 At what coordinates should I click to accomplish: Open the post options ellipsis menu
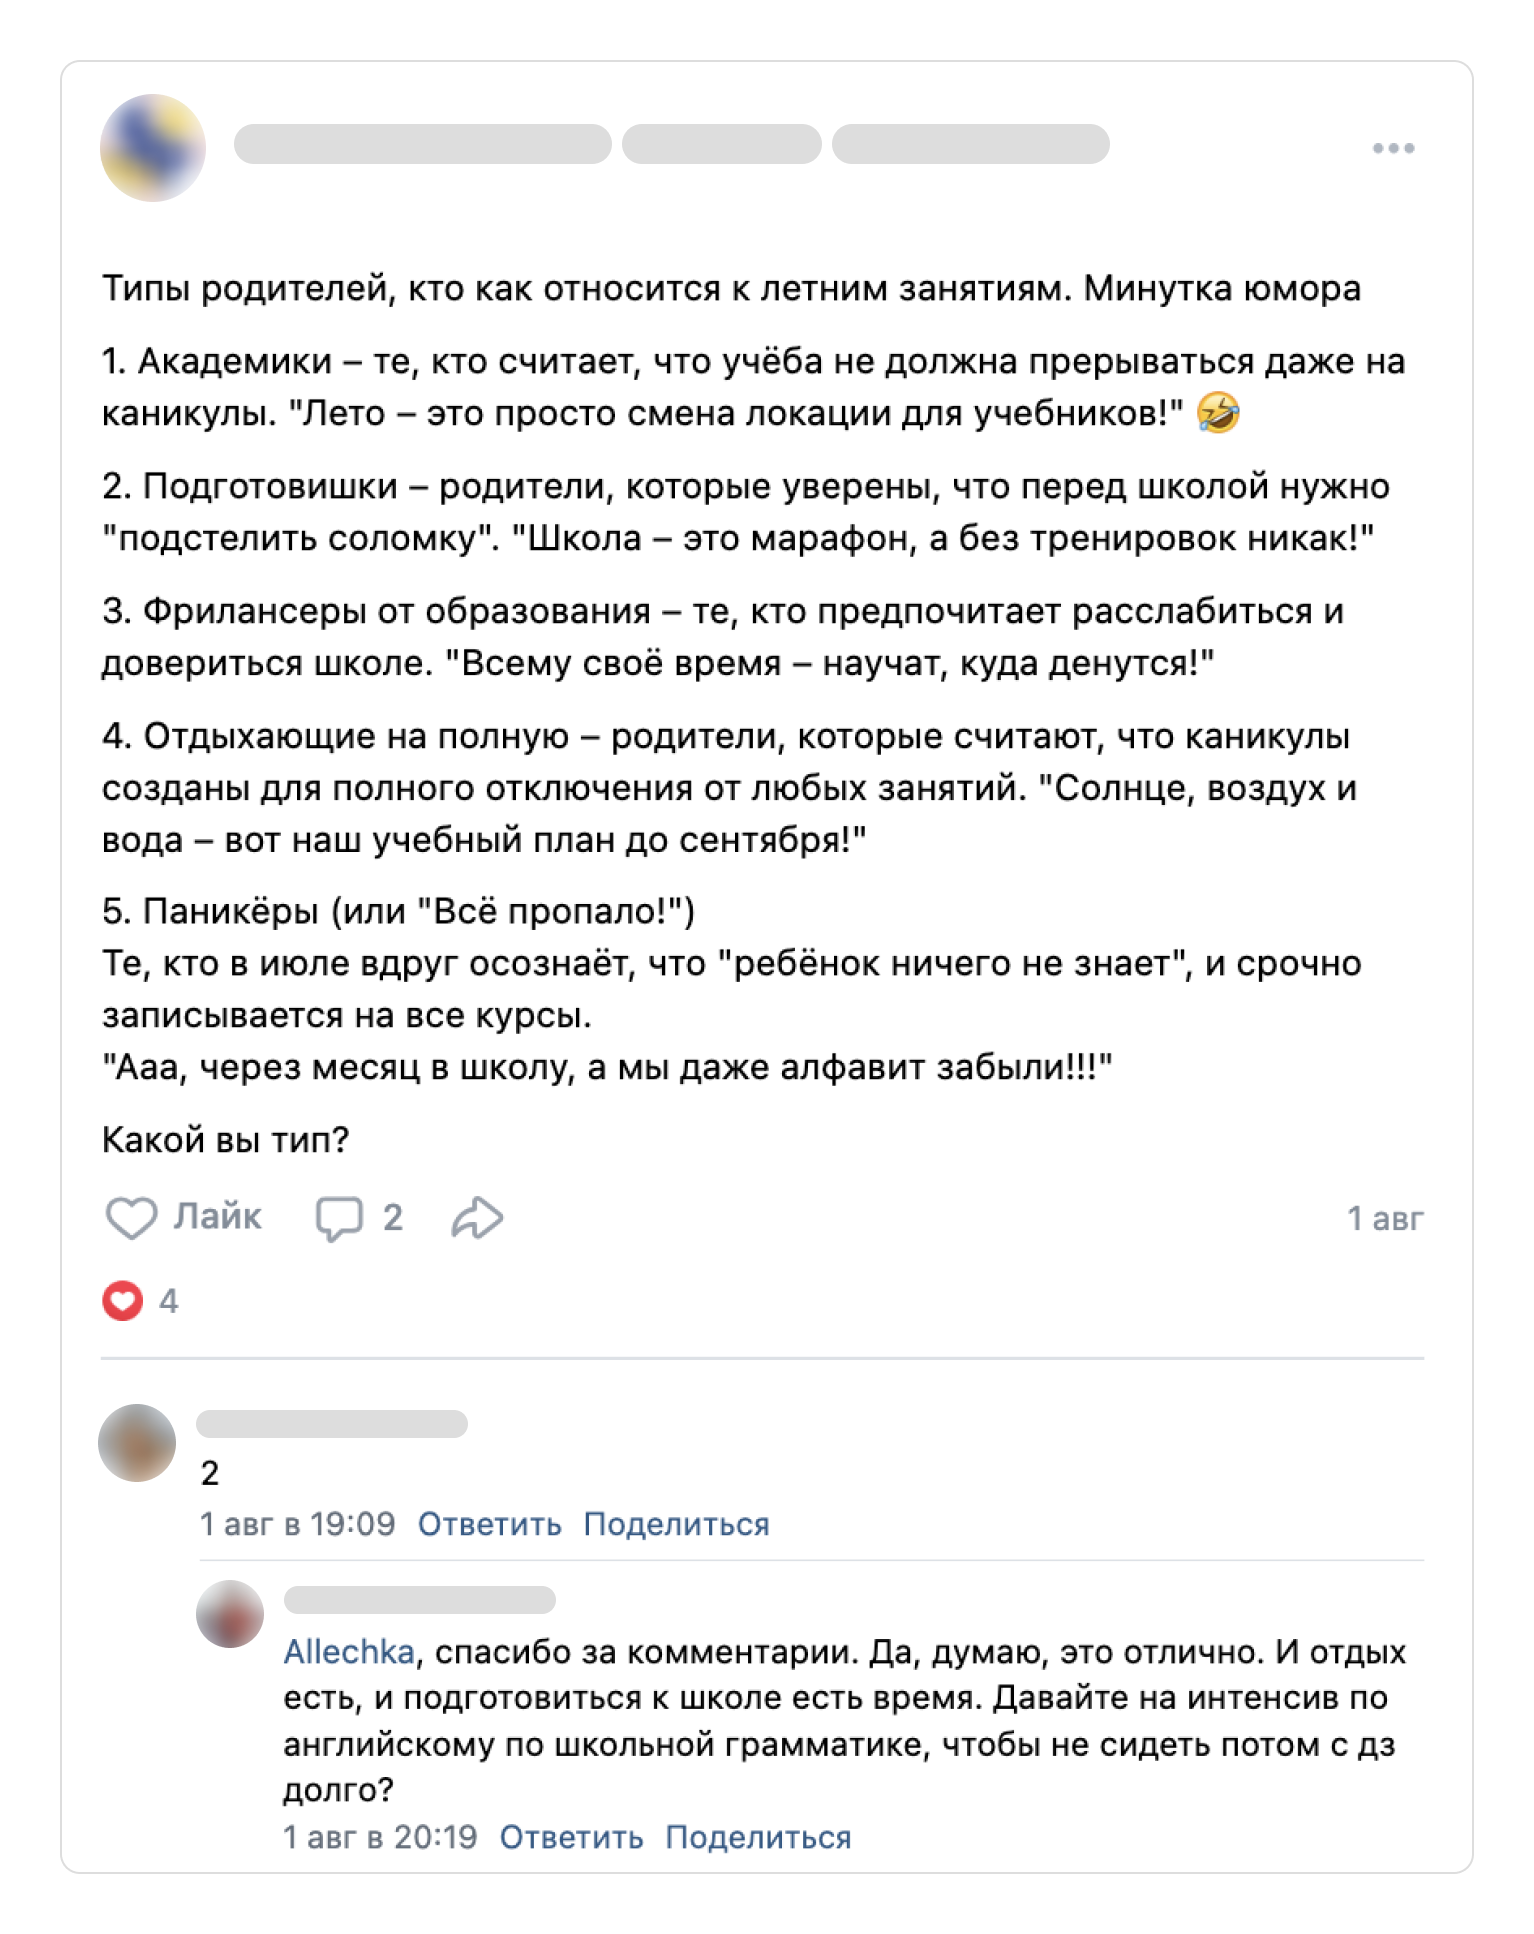[1394, 146]
